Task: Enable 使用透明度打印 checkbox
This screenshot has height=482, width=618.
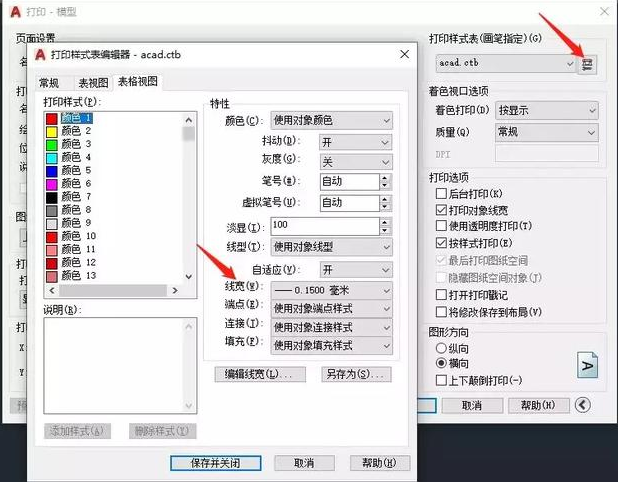Action: click(441, 226)
